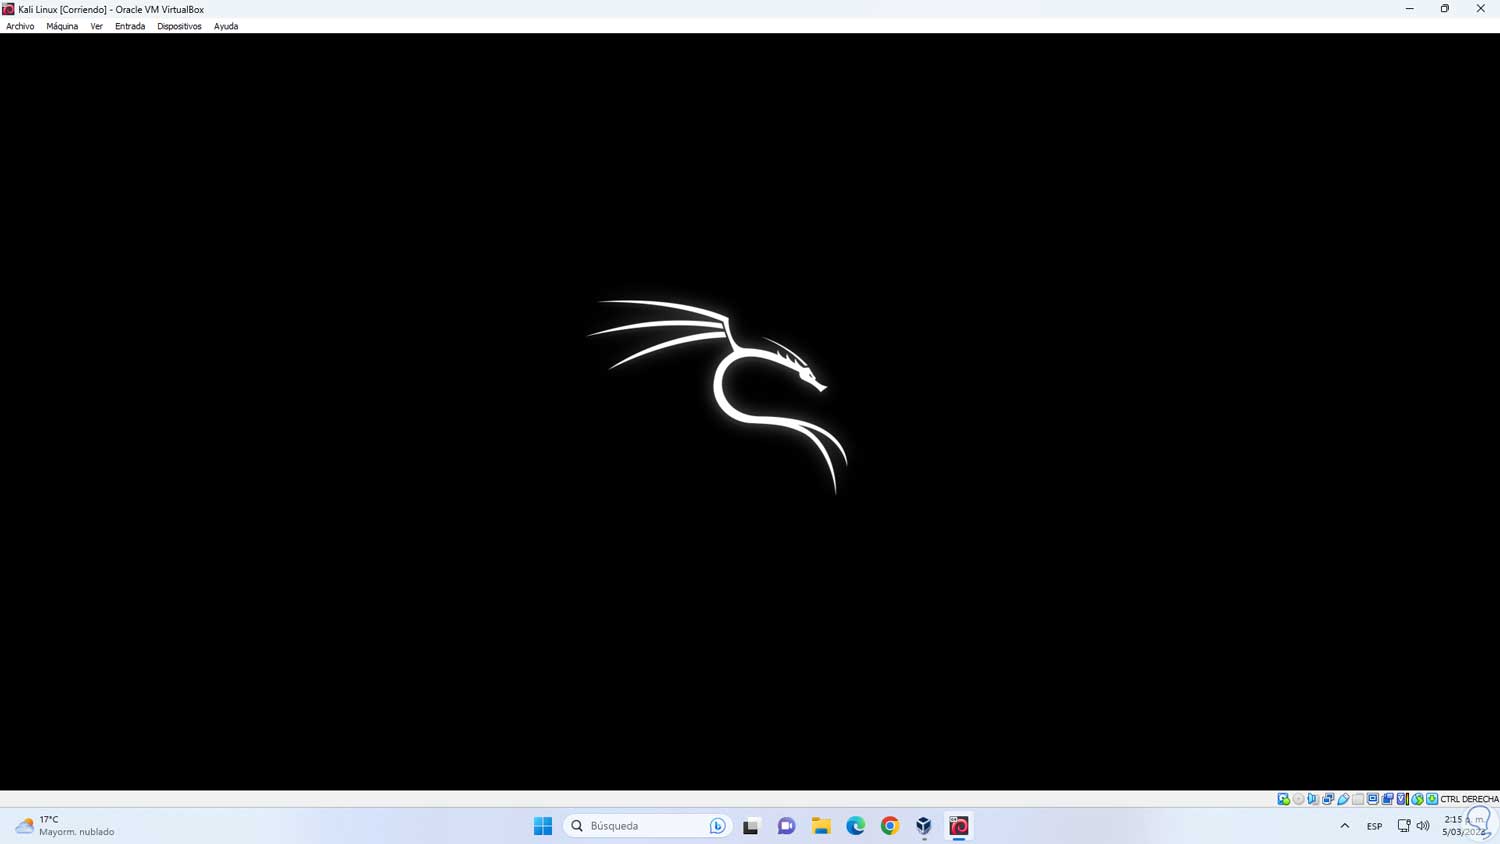The height and width of the screenshot is (844, 1500).
Task: Click the virtualization features status icon
Action: pos(1403,799)
